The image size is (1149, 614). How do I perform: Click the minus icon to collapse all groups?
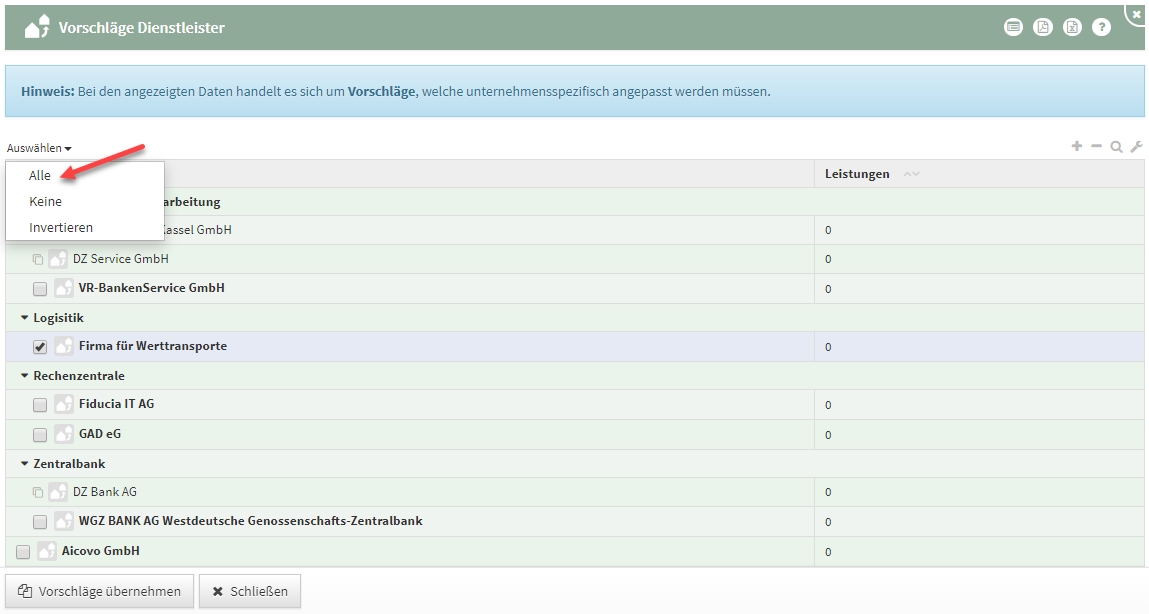tap(1096, 147)
